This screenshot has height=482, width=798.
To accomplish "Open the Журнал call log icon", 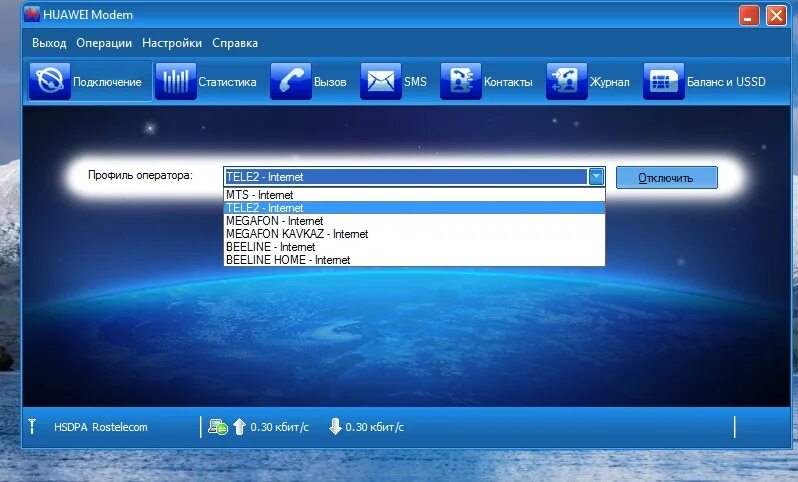I will pyautogui.click(x=566, y=81).
